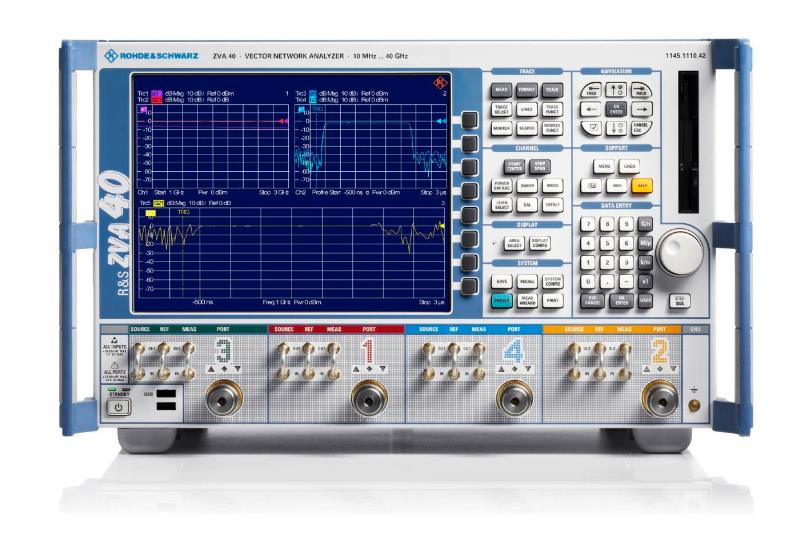
Task: Tap the decimal point key
Action: (607, 282)
